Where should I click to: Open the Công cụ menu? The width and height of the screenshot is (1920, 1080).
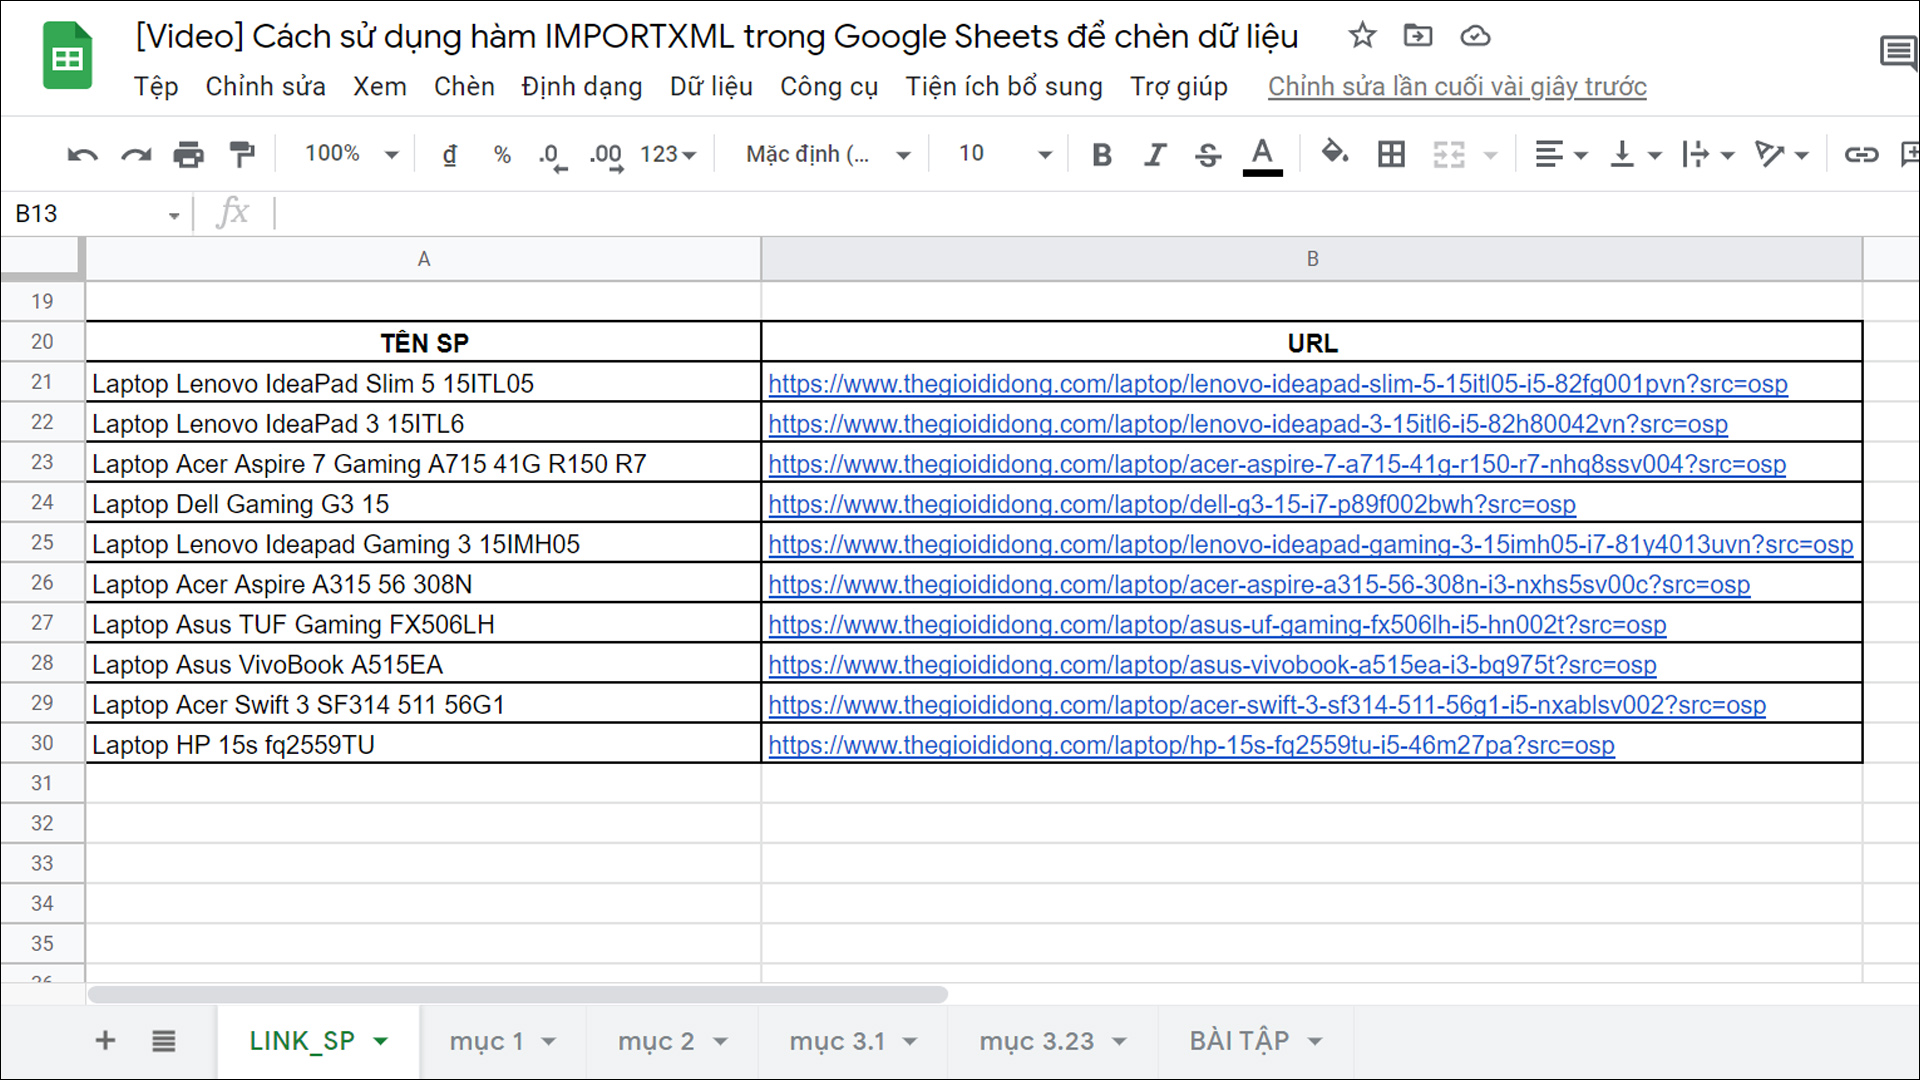829,87
